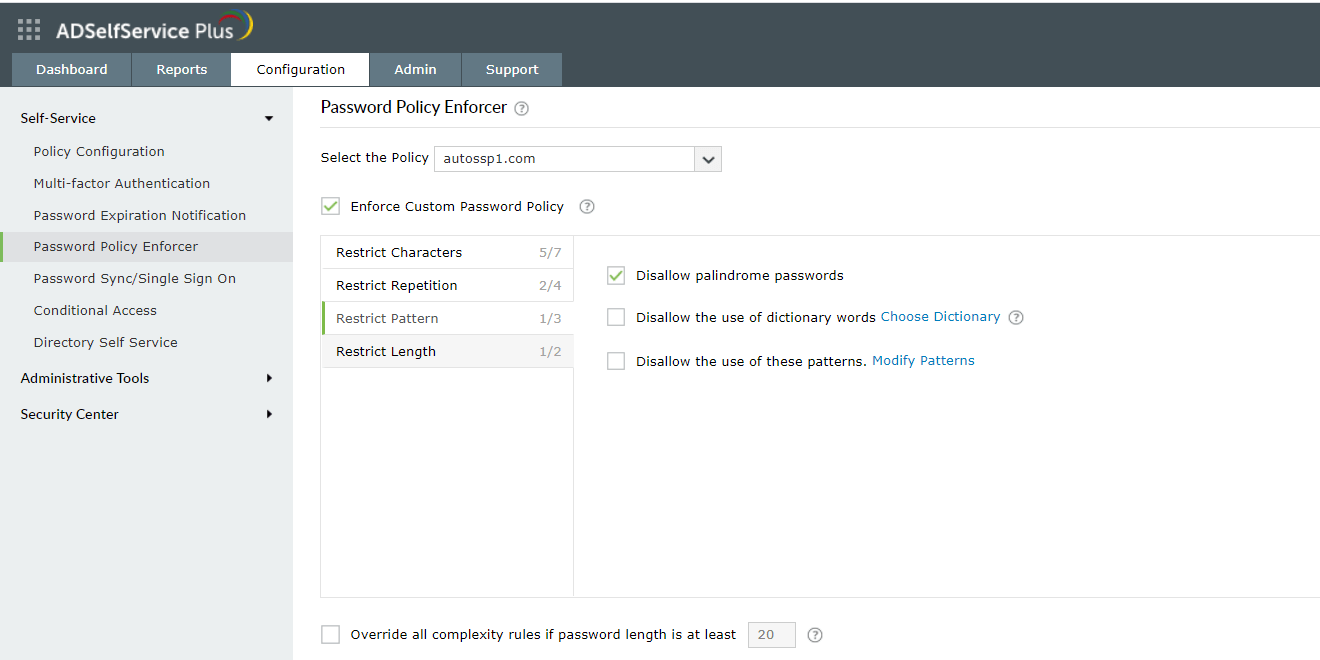Toggle Disallow palindrome passwords checkbox
The height and width of the screenshot is (660, 1320).
point(616,275)
